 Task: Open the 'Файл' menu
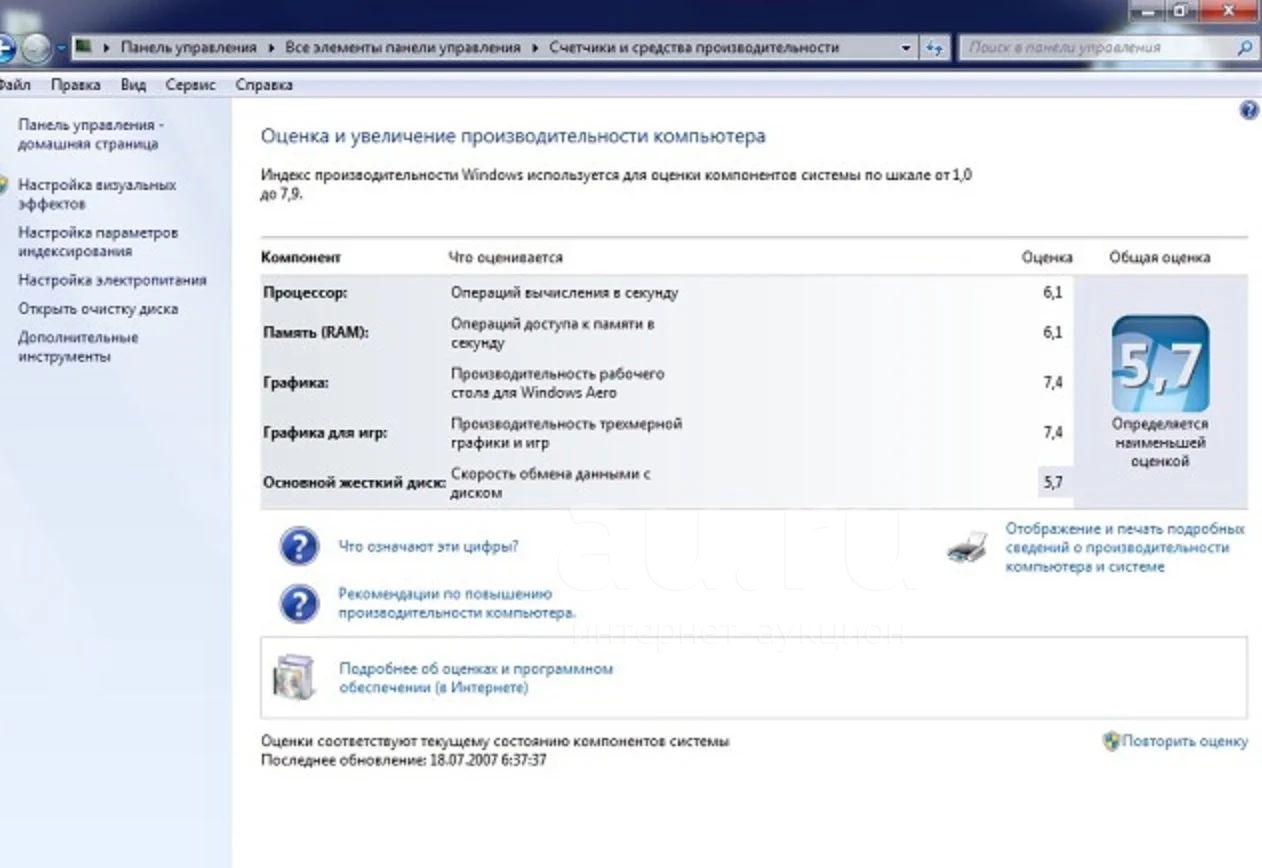[14, 85]
